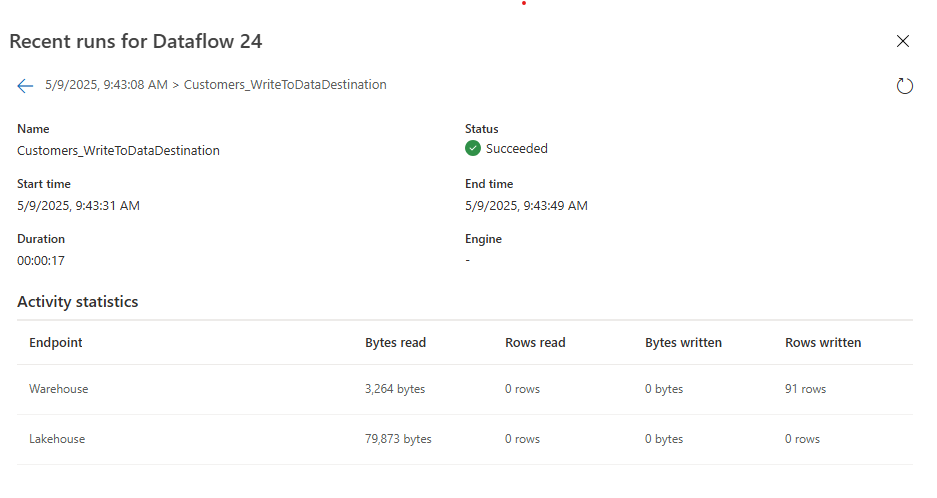
Task: Go back using the left arrow icon
Action: [x=25, y=86]
